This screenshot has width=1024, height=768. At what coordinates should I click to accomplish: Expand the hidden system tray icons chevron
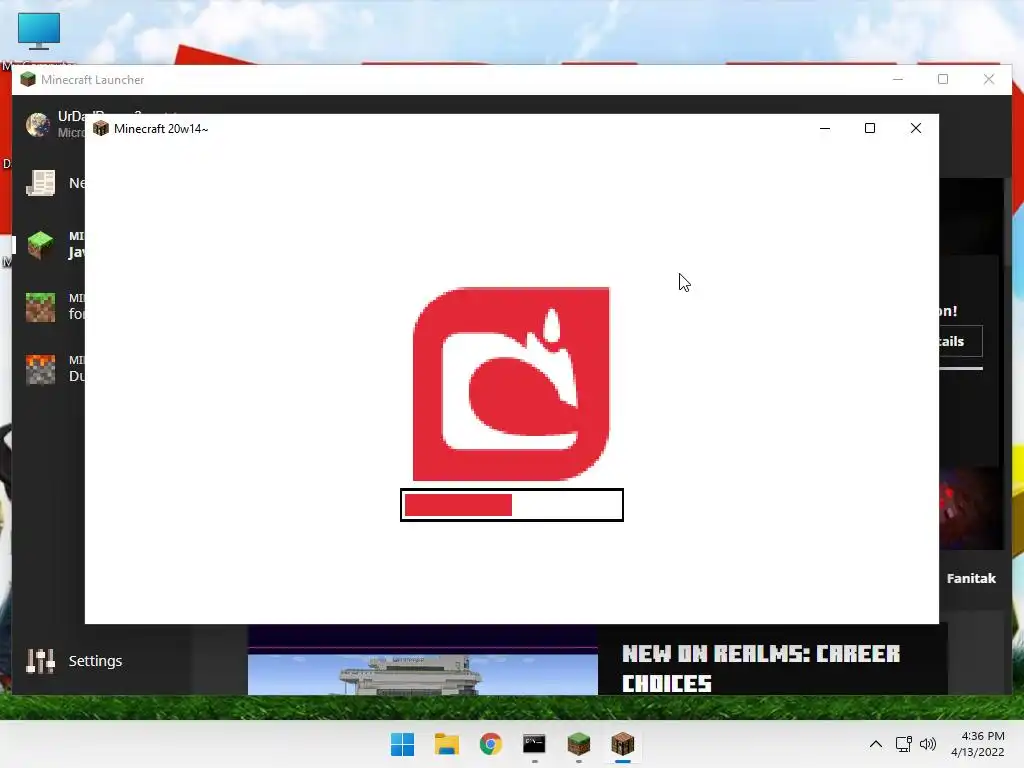[x=876, y=744]
